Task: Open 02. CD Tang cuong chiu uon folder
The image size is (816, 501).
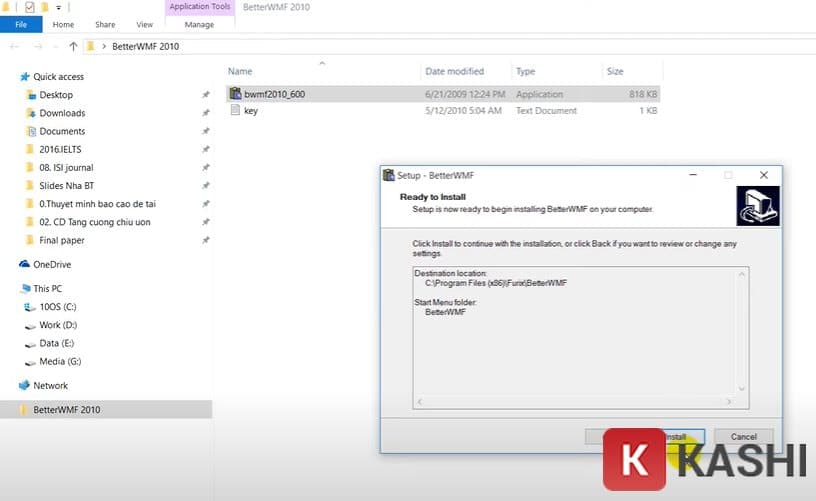Action: point(95,222)
